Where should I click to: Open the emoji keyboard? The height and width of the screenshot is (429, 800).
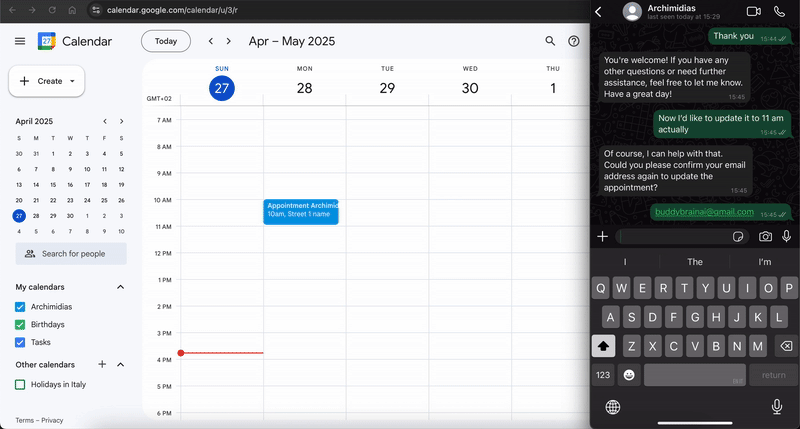click(x=629, y=375)
